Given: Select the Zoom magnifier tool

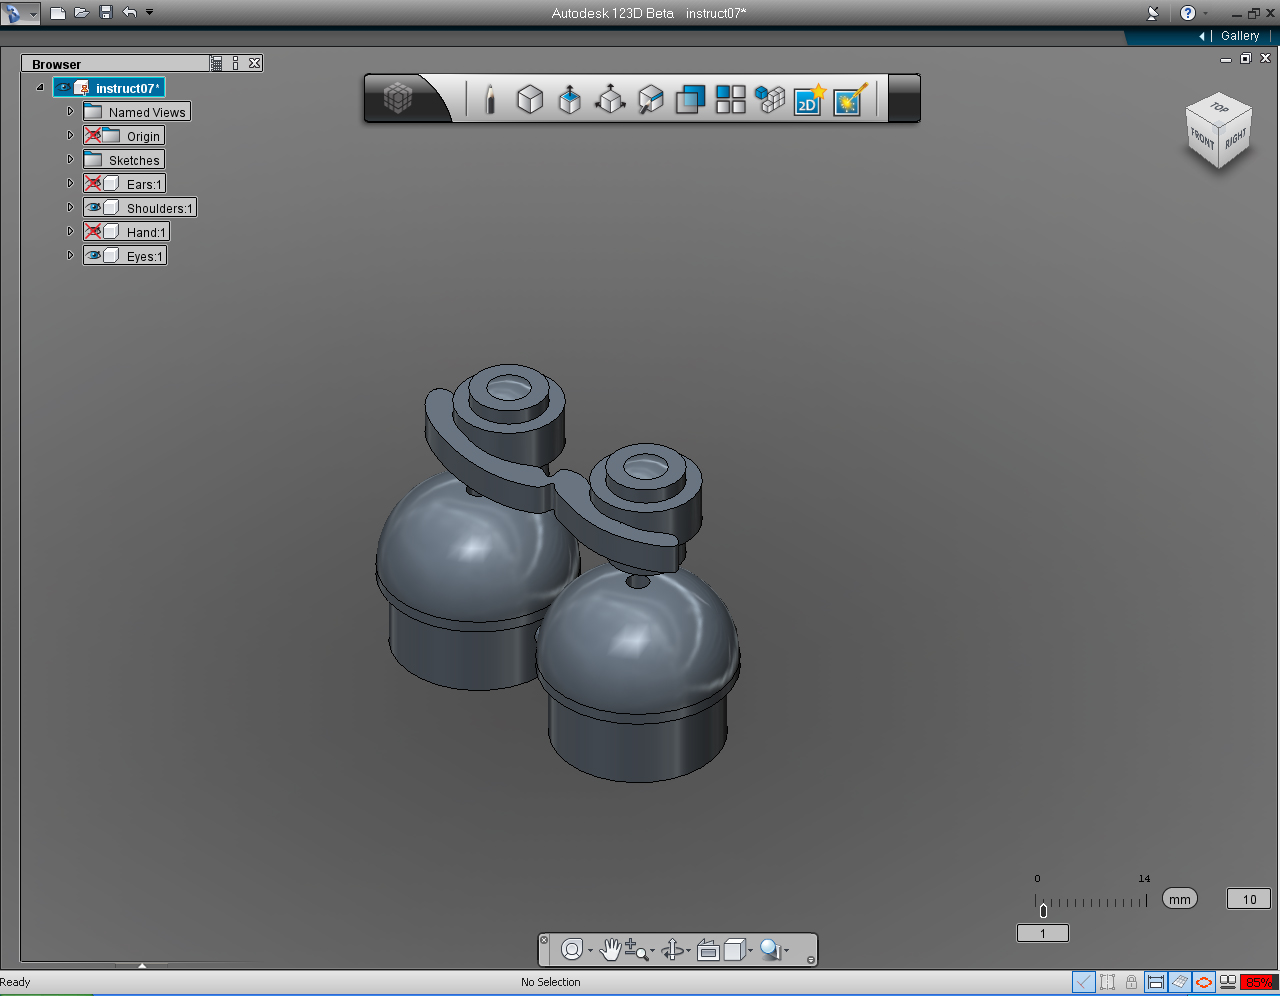Looking at the screenshot, I should coord(636,949).
